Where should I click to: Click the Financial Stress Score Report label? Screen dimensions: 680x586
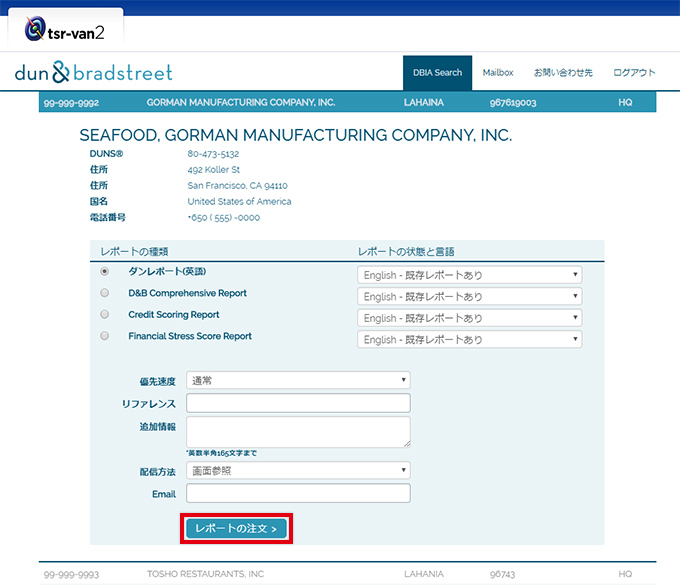[x=190, y=336]
